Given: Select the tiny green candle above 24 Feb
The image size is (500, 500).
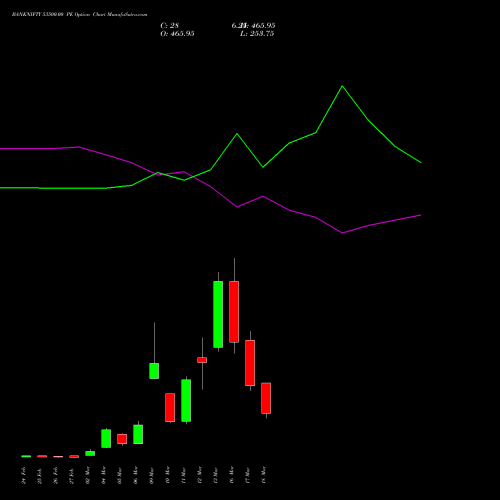Looking at the screenshot, I should click(26, 456).
